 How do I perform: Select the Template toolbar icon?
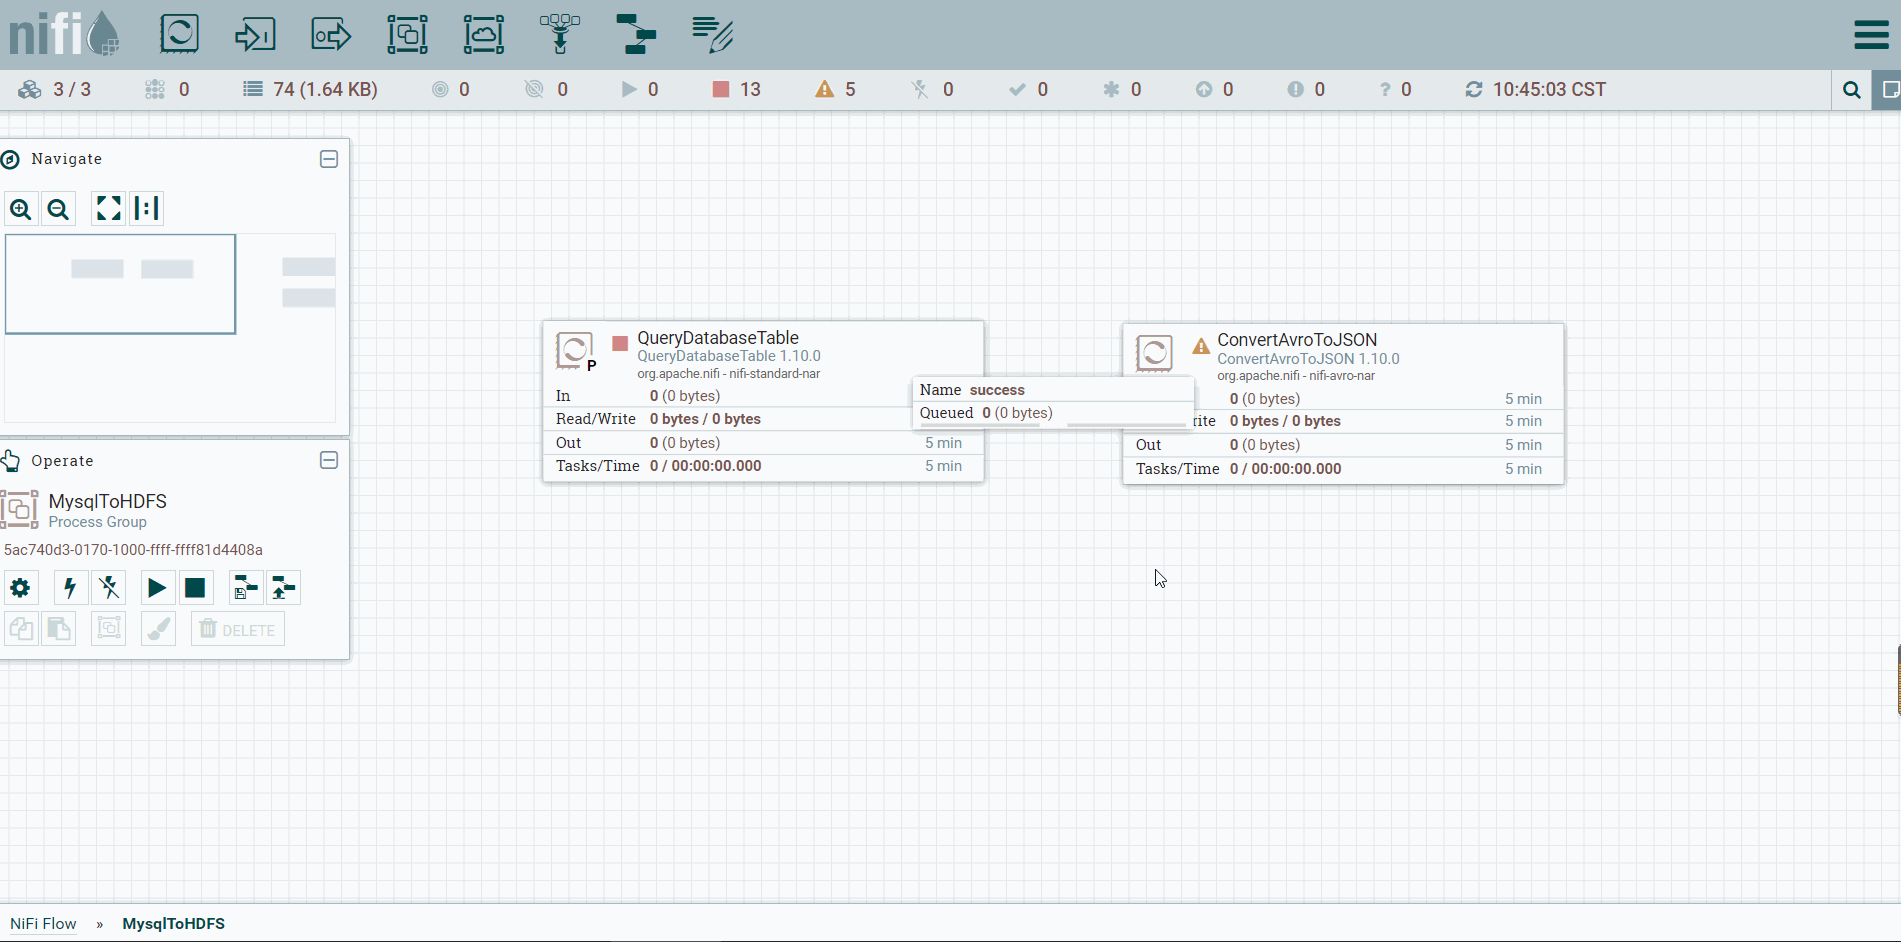point(636,34)
